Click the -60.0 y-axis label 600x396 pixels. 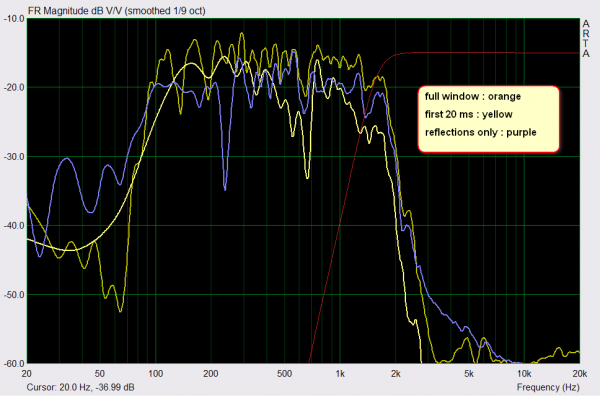(14, 363)
